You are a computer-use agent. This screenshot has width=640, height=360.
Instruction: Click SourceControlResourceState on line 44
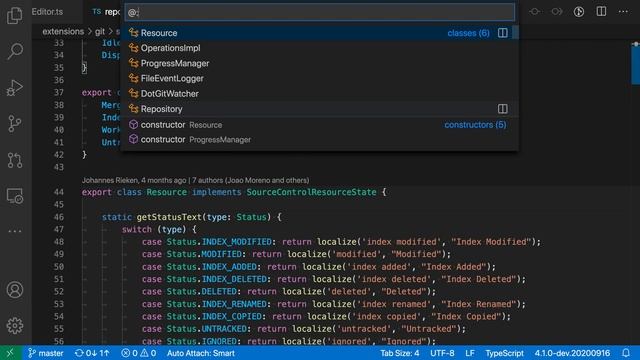coord(311,192)
